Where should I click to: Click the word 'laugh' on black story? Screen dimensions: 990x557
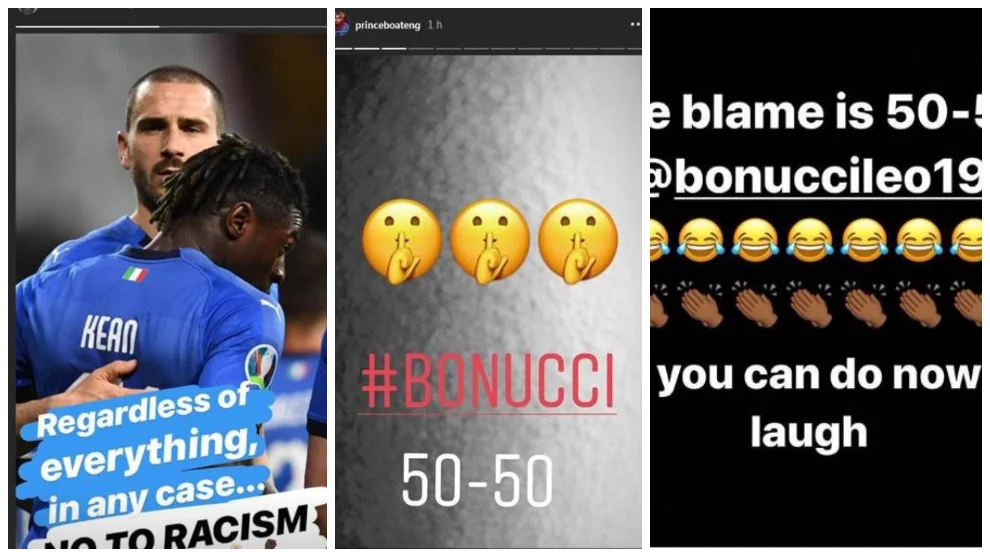point(809,433)
